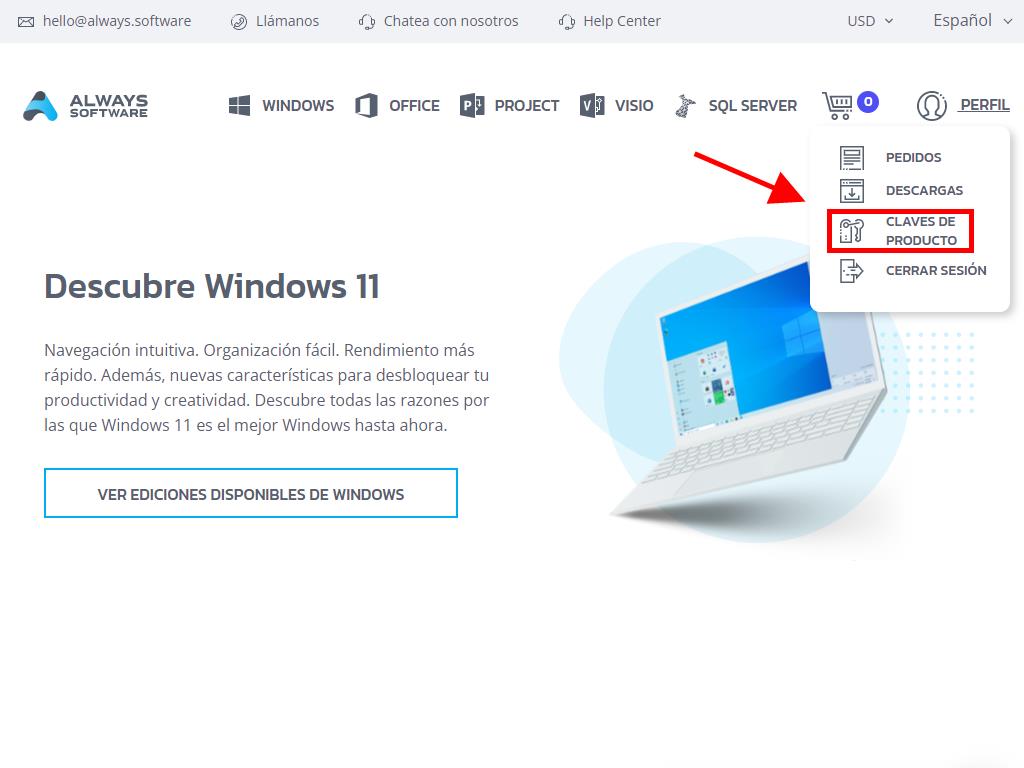Viewport: 1024px width, 768px height.
Task: Click the SQL Server logo icon
Action: (685, 106)
